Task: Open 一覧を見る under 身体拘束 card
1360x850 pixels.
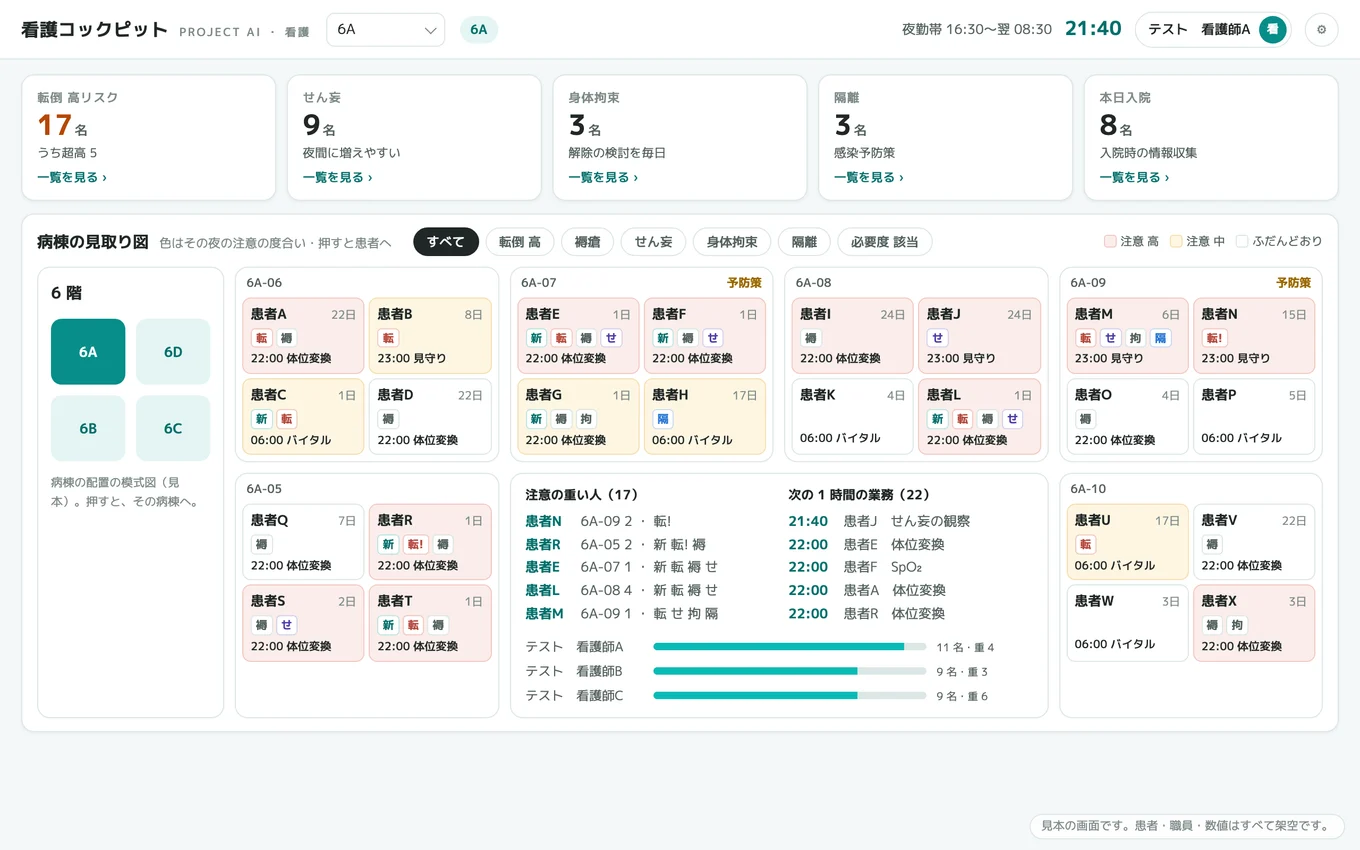Action: 603,177
